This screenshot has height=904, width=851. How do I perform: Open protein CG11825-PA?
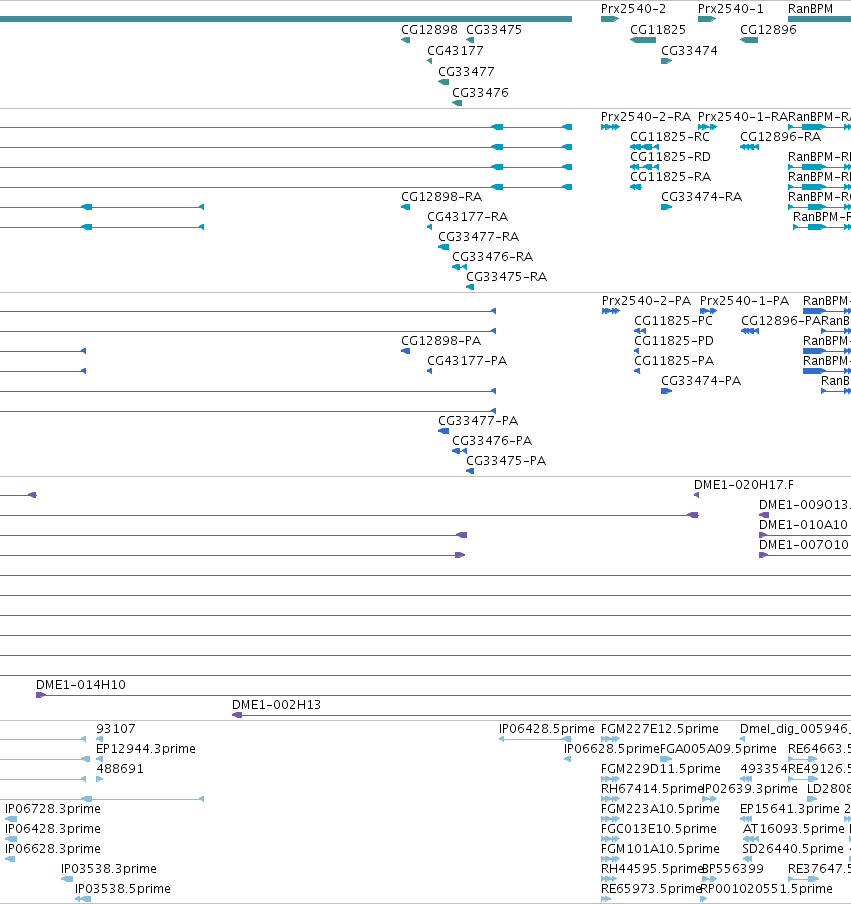(673, 360)
